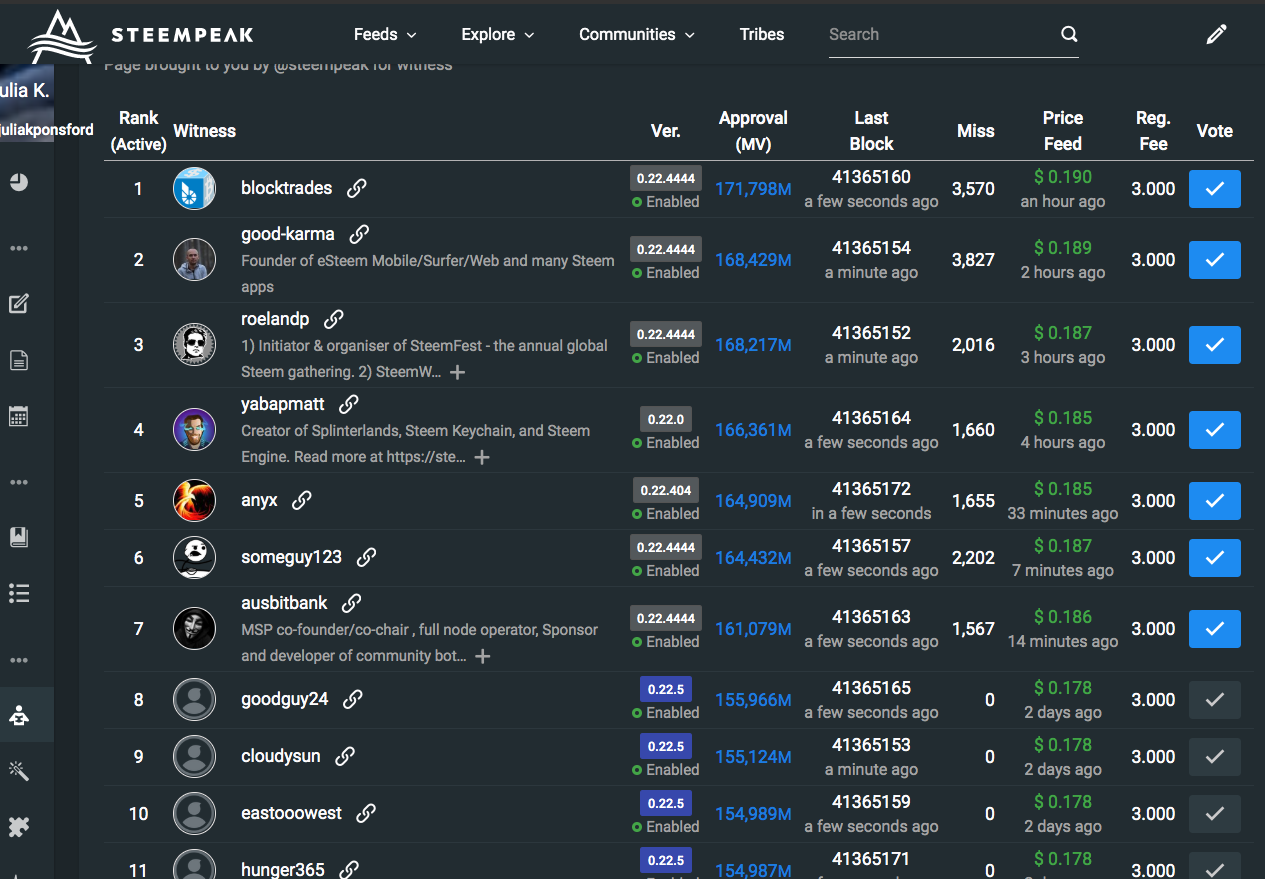Click anyx approval 164,909M value
Screen dimensions: 1265x879
(753, 501)
